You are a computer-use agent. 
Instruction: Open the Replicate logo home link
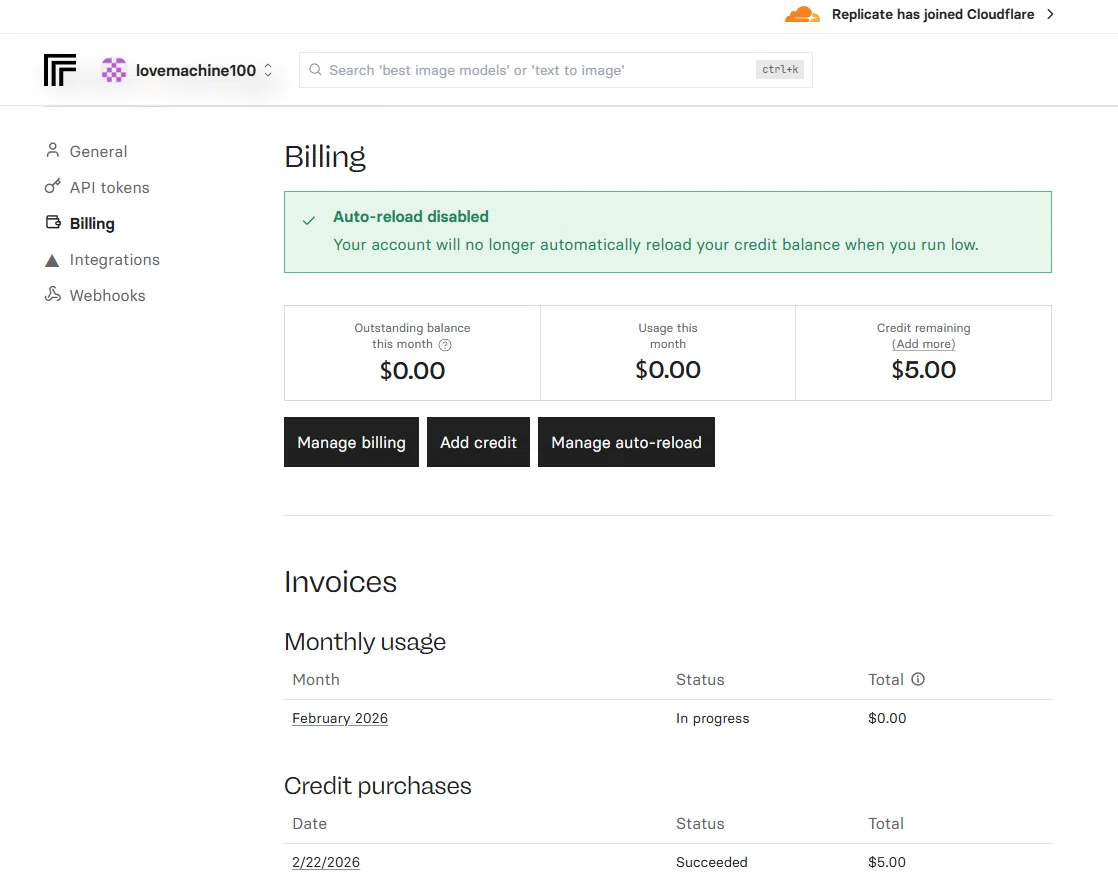(x=60, y=70)
